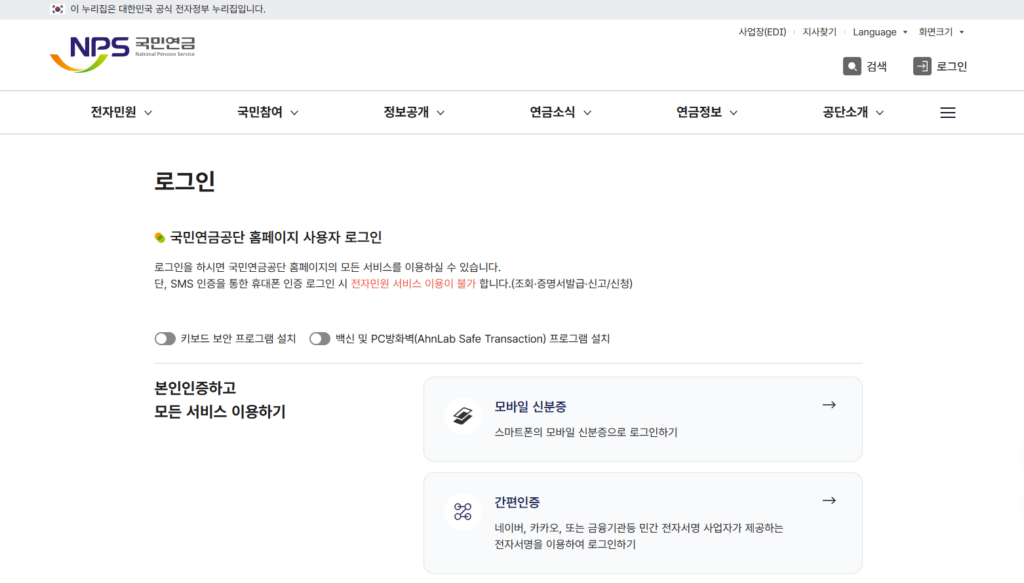Image resolution: width=1024 pixels, height=583 pixels.
Task: Click the 사업장(EDI) link
Action: click(762, 32)
